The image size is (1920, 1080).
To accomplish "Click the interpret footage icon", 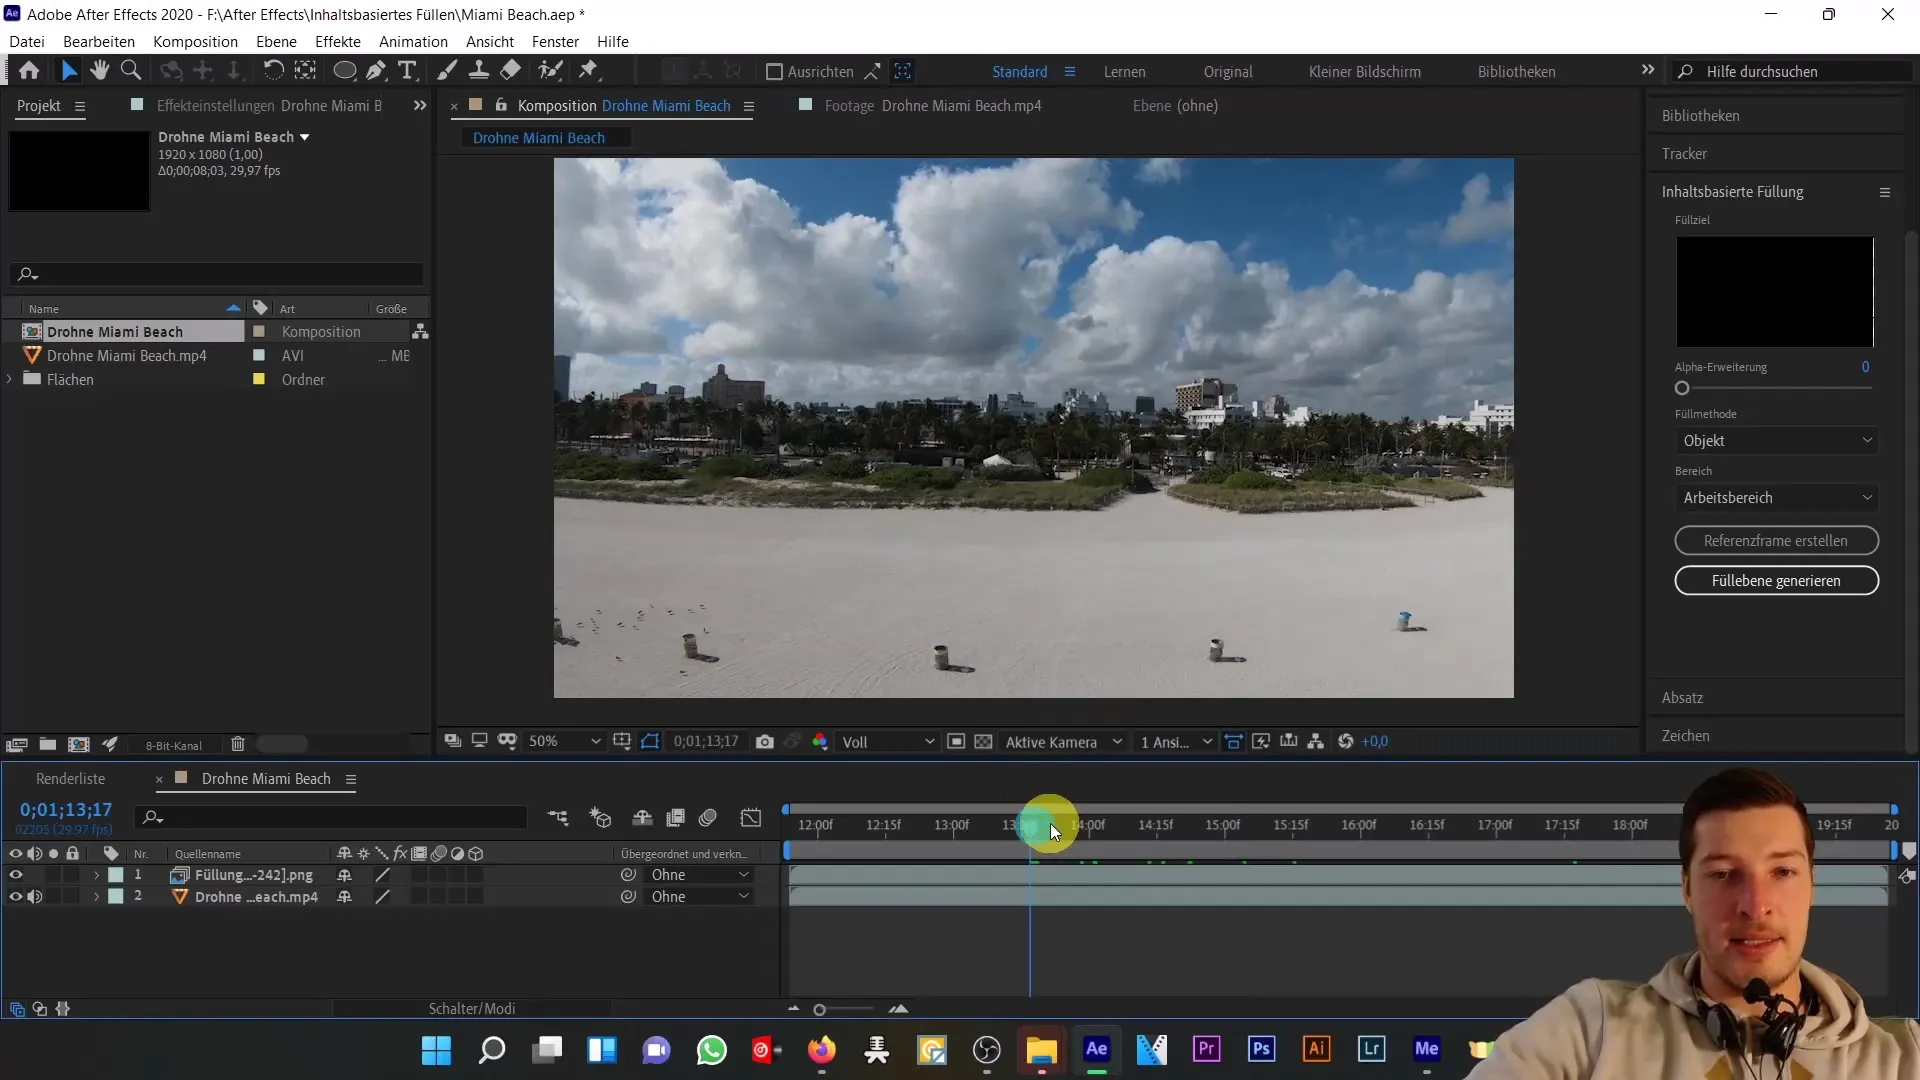I will 16,745.
